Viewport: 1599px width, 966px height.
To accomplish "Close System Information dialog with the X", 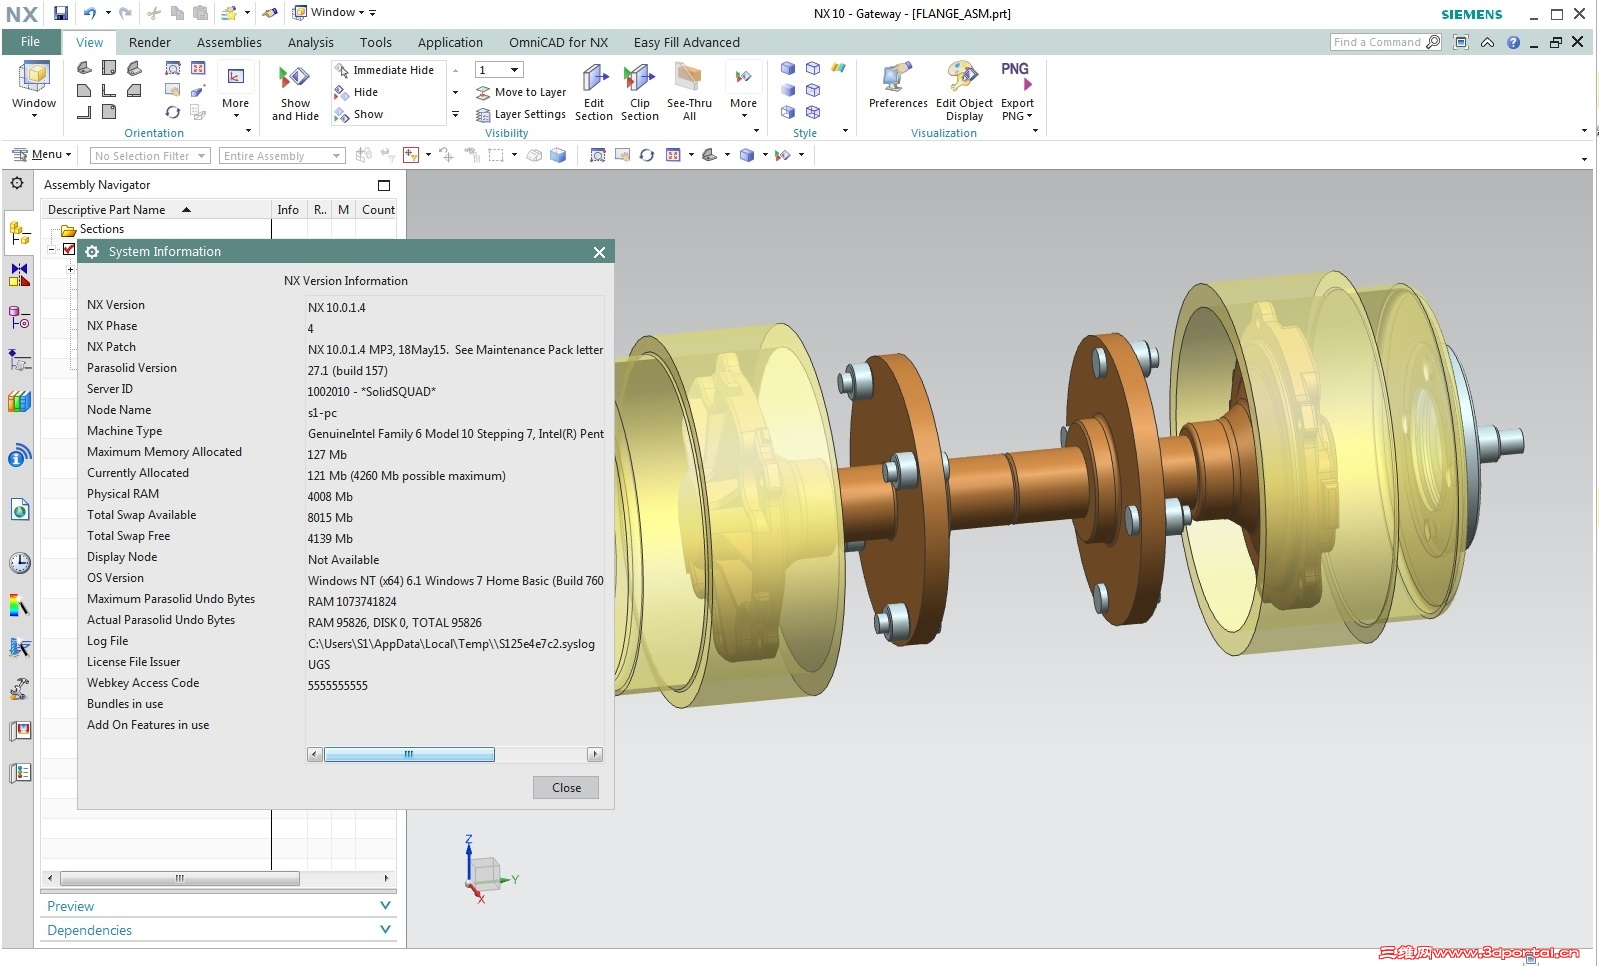I will click(599, 252).
